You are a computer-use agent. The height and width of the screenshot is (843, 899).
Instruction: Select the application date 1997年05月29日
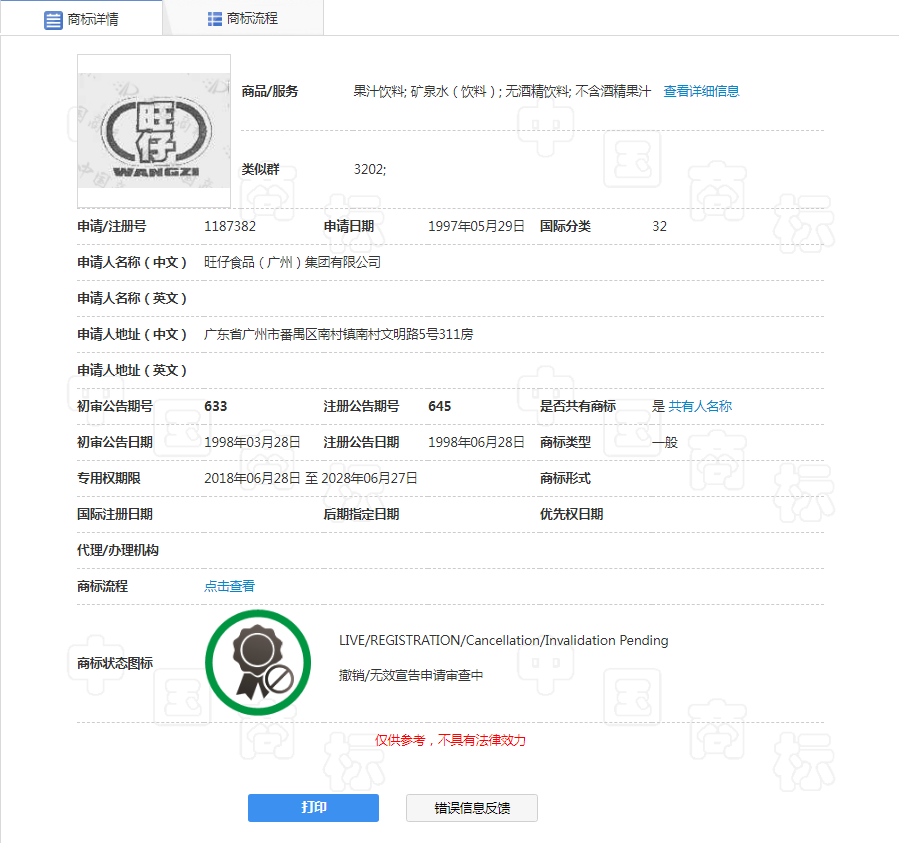click(x=476, y=227)
